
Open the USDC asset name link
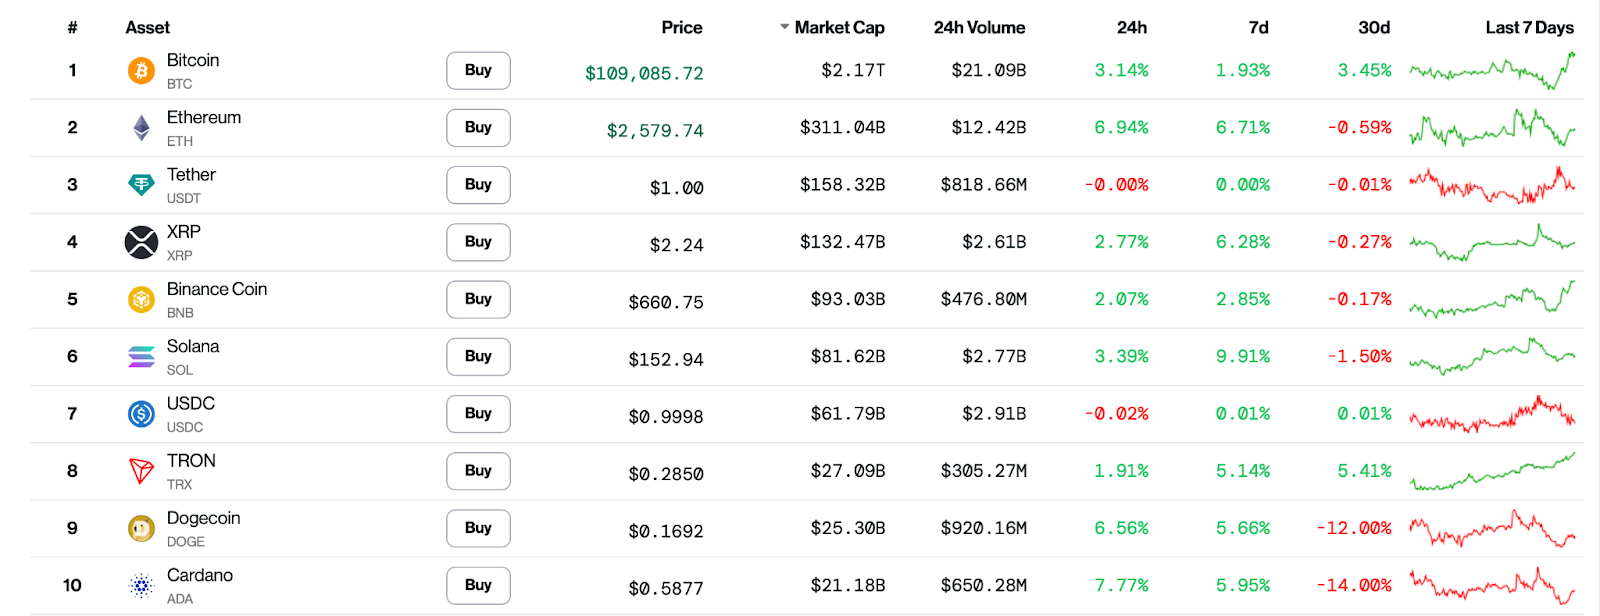pos(191,404)
